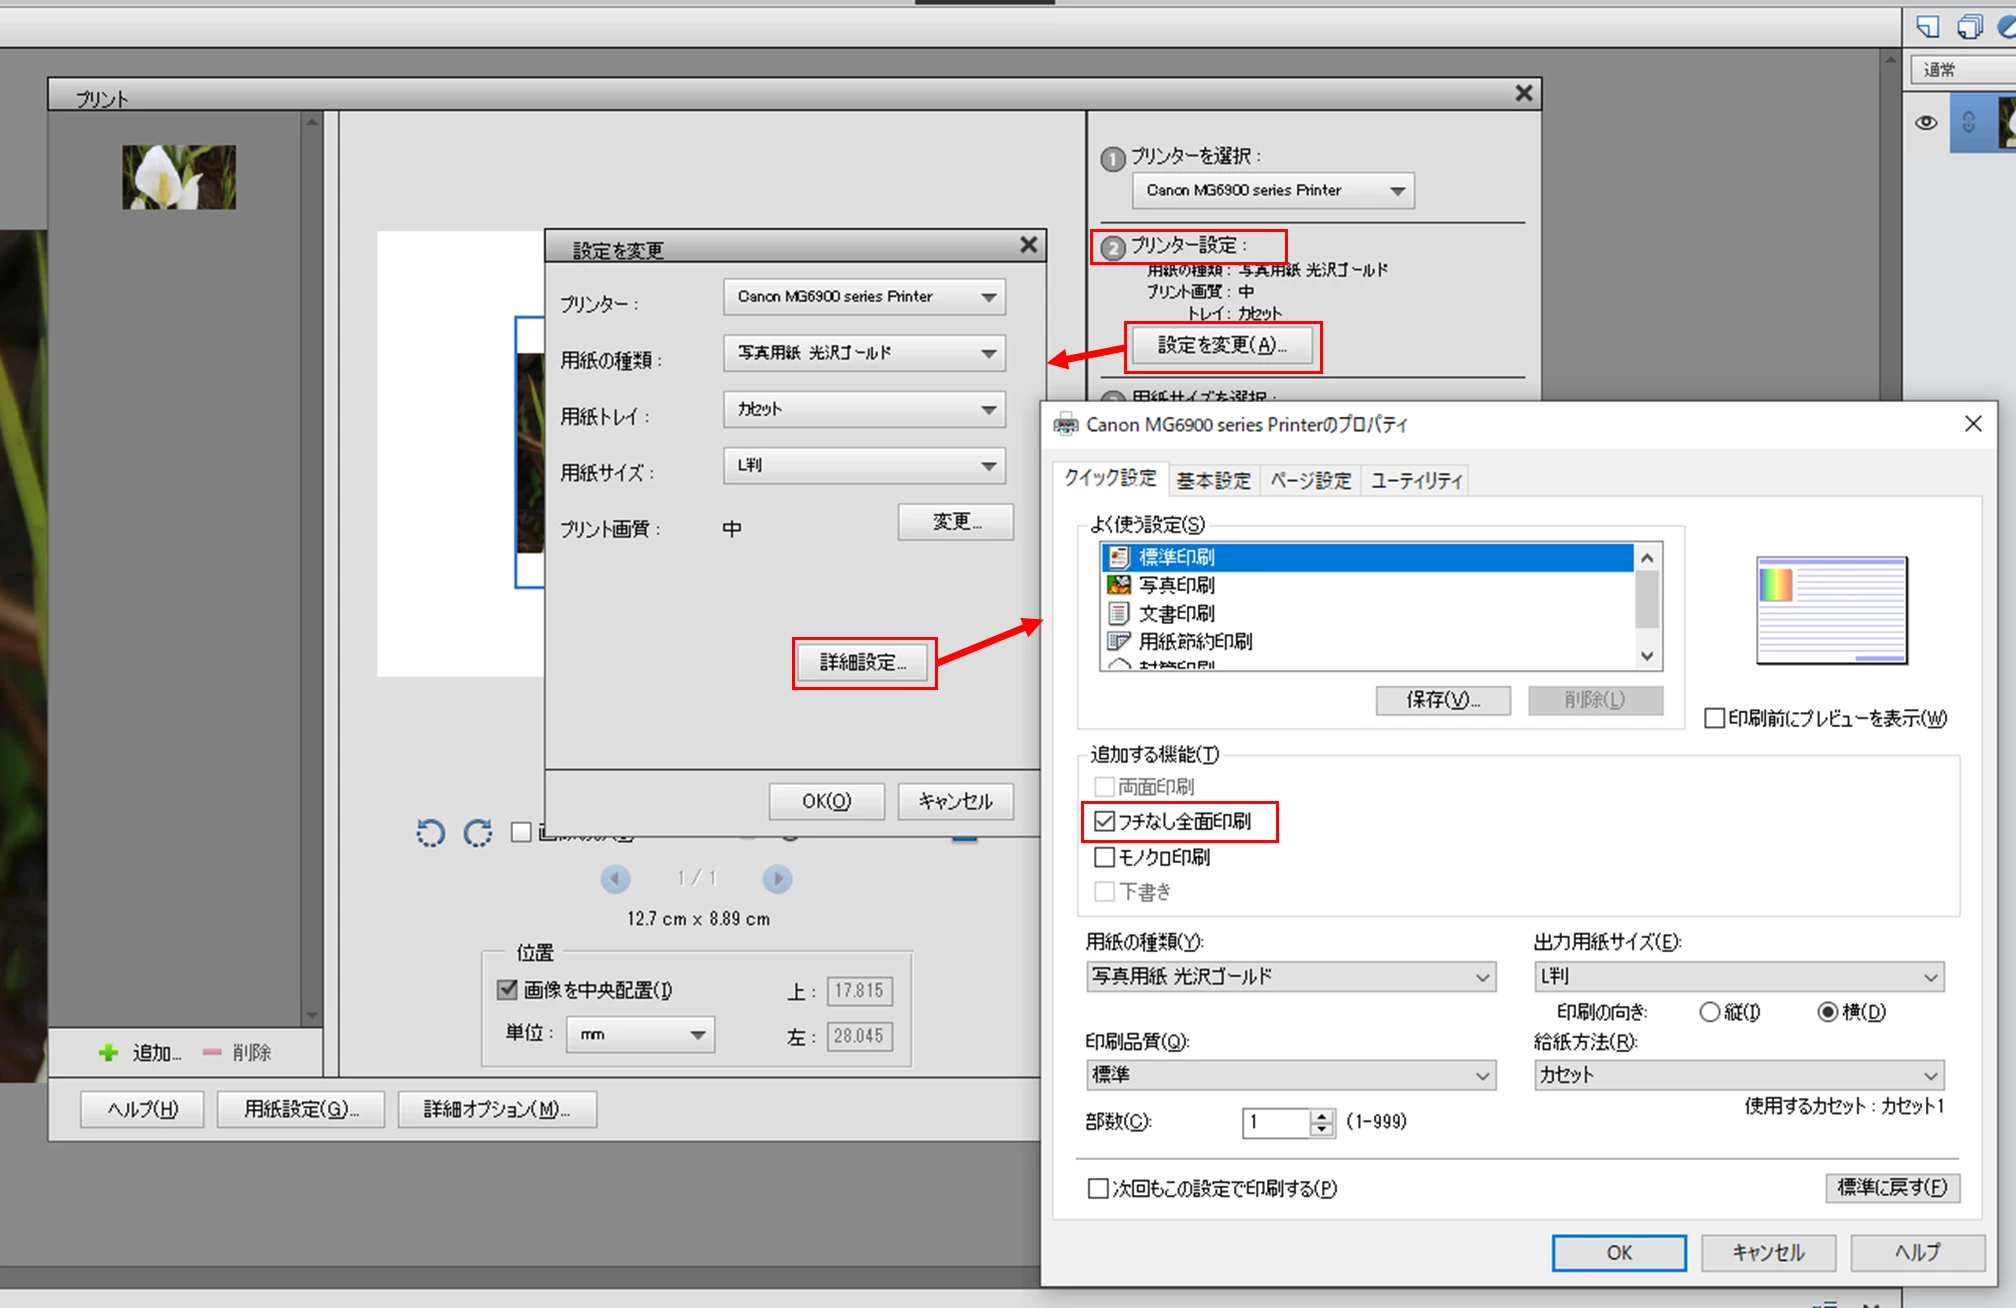
Task: Expand the 印刷品質 dropdown
Action: (1290, 1075)
